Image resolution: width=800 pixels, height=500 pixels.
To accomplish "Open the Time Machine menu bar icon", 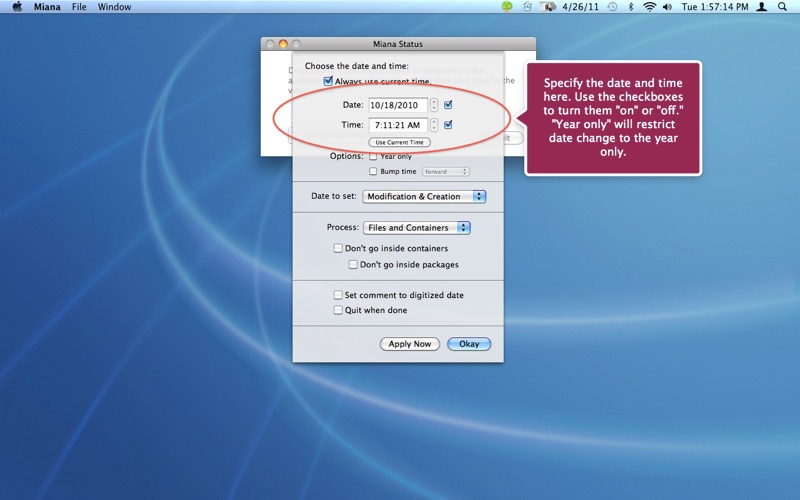I will (x=612, y=7).
